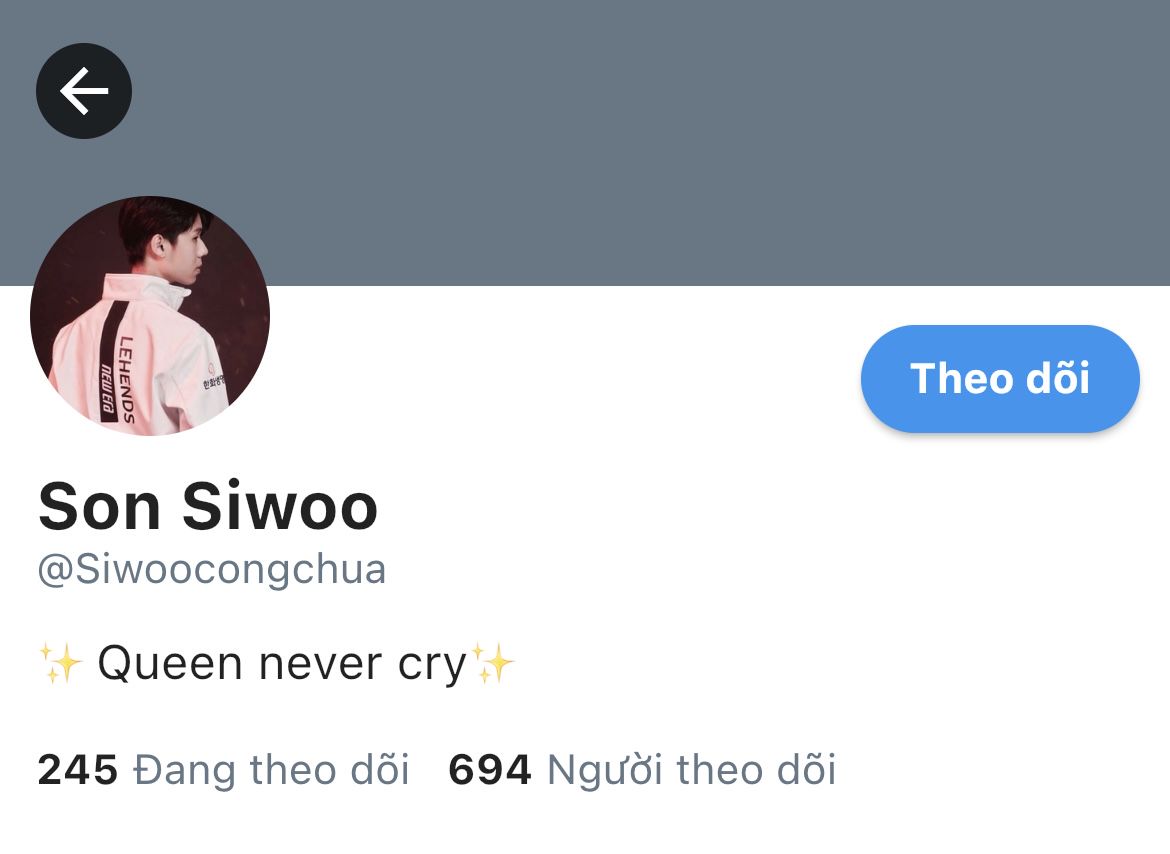Tap the back arrow icon
The width and height of the screenshot is (1170, 854).
coord(84,91)
